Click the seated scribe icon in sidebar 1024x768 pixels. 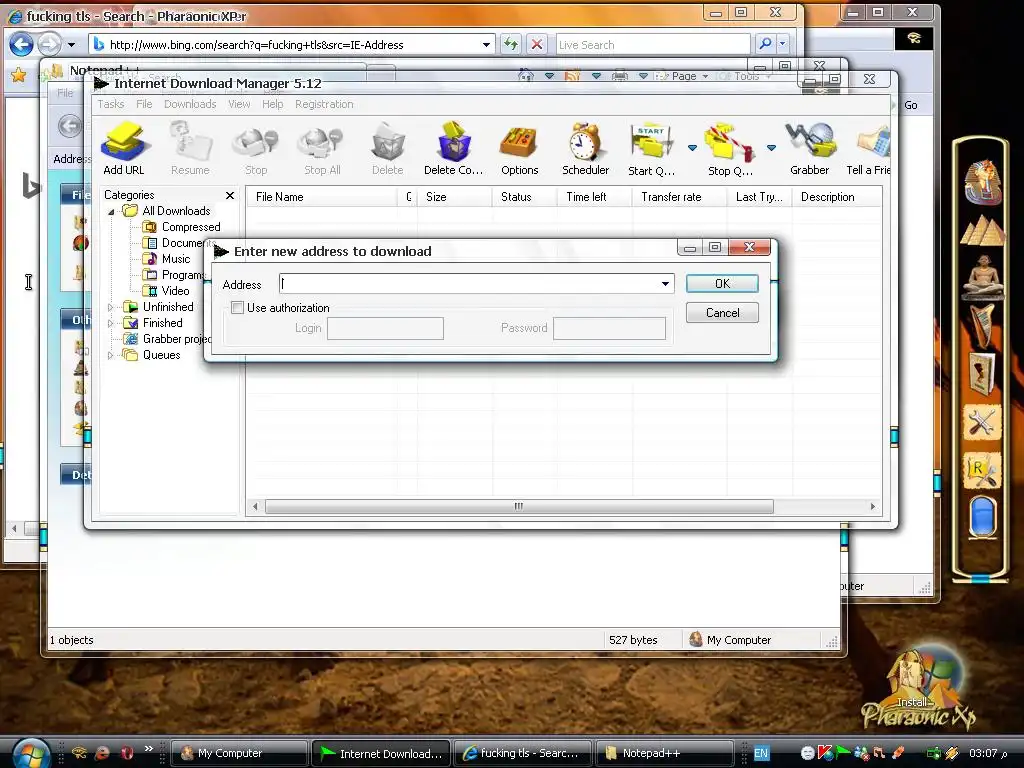click(982, 277)
